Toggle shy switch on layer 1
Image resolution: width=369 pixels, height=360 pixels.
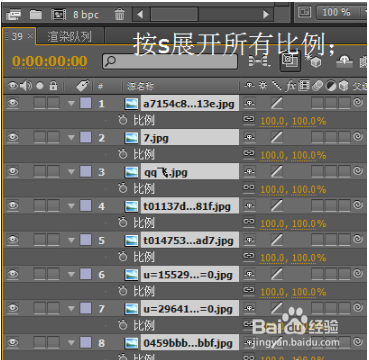(248, 104)
